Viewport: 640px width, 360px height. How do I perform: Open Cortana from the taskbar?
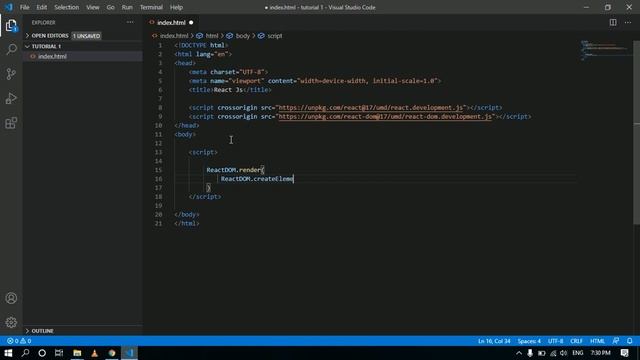pos(42,353)
